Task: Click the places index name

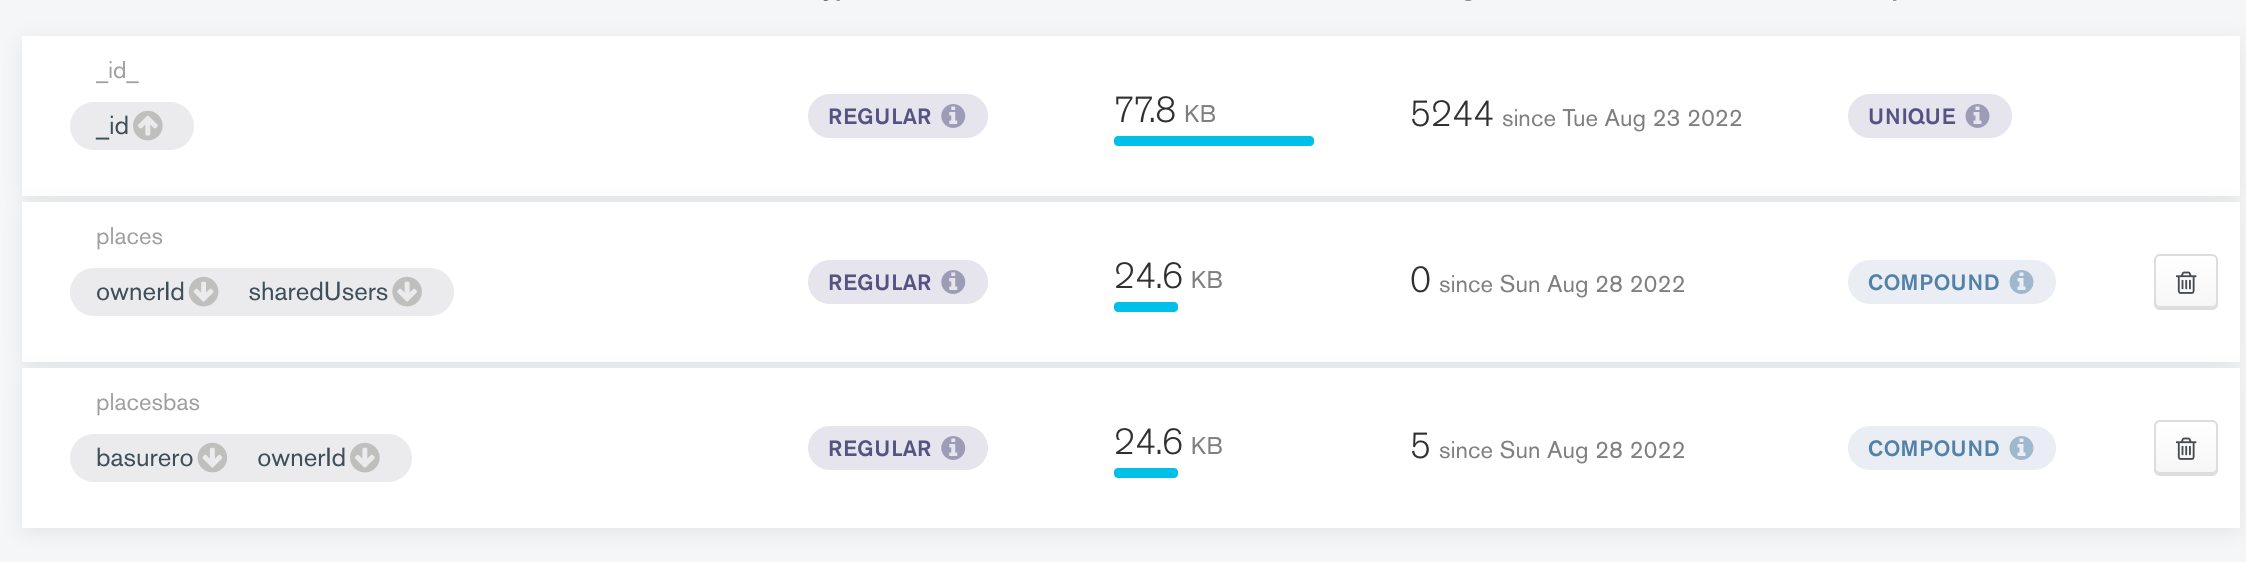Action: coord(129,237)
